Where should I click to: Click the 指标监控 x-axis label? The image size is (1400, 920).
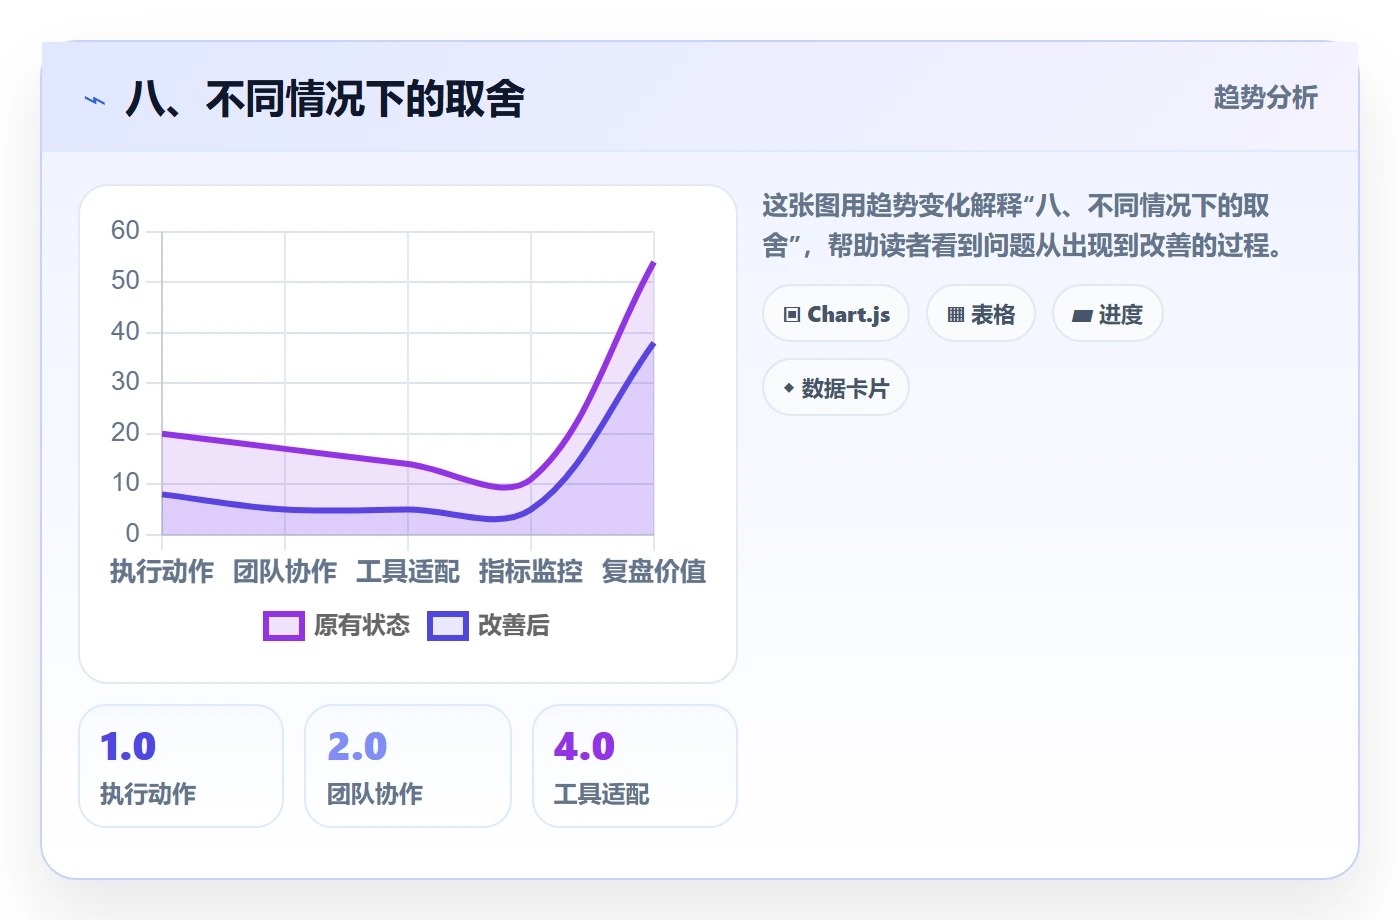[x=531, y=572]
